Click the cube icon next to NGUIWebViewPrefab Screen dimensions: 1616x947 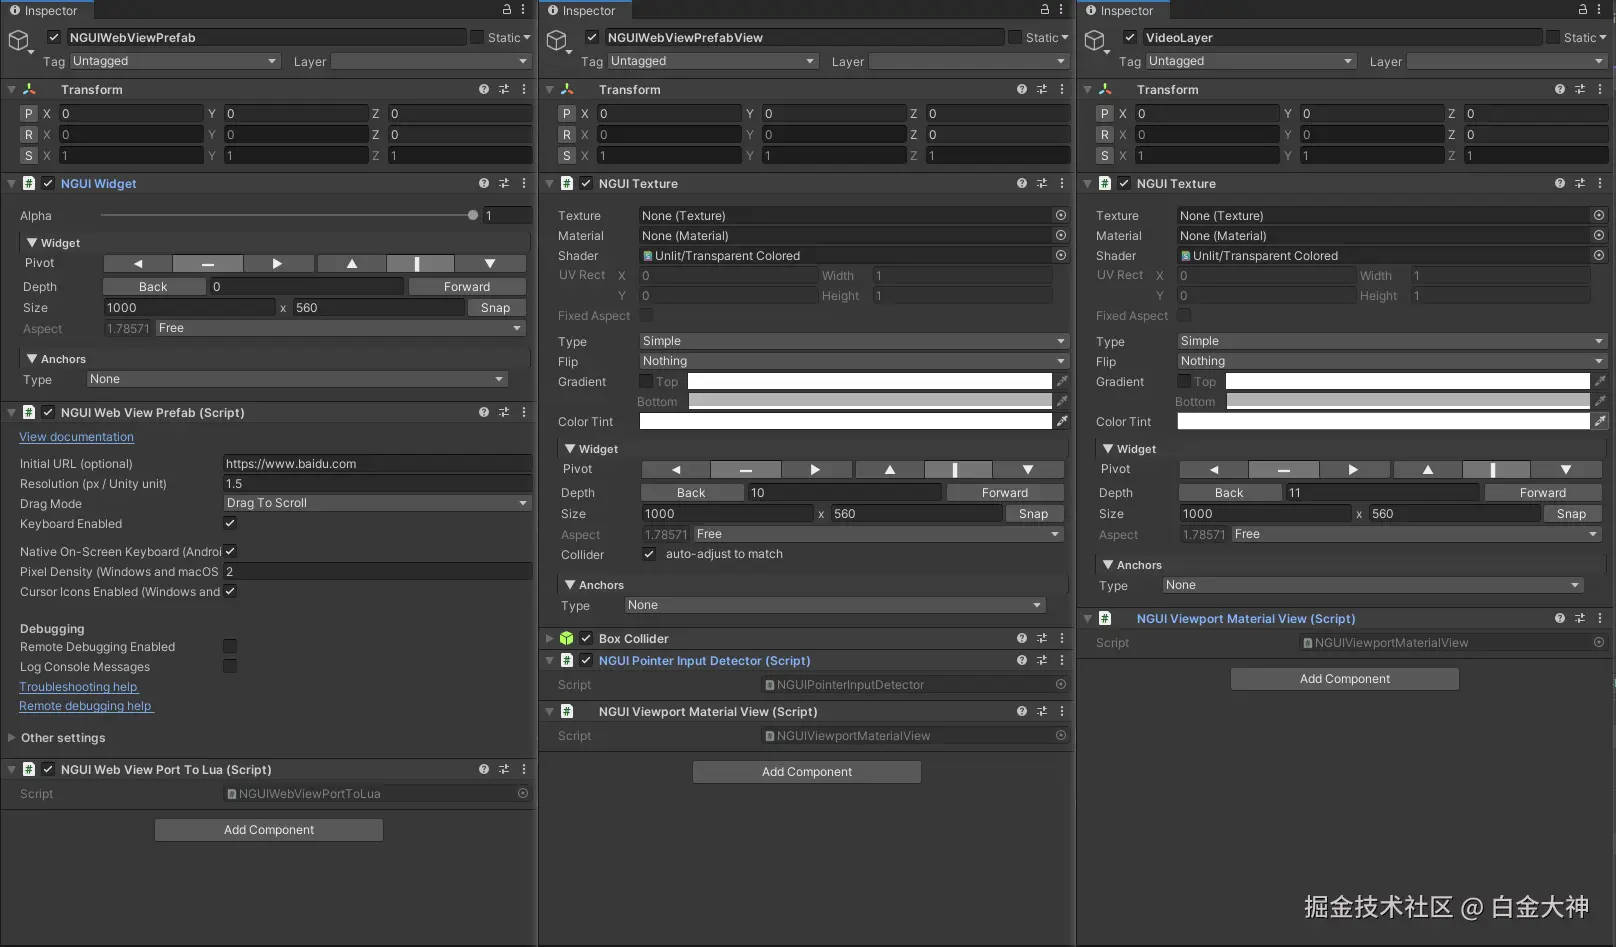pos(19,38)
